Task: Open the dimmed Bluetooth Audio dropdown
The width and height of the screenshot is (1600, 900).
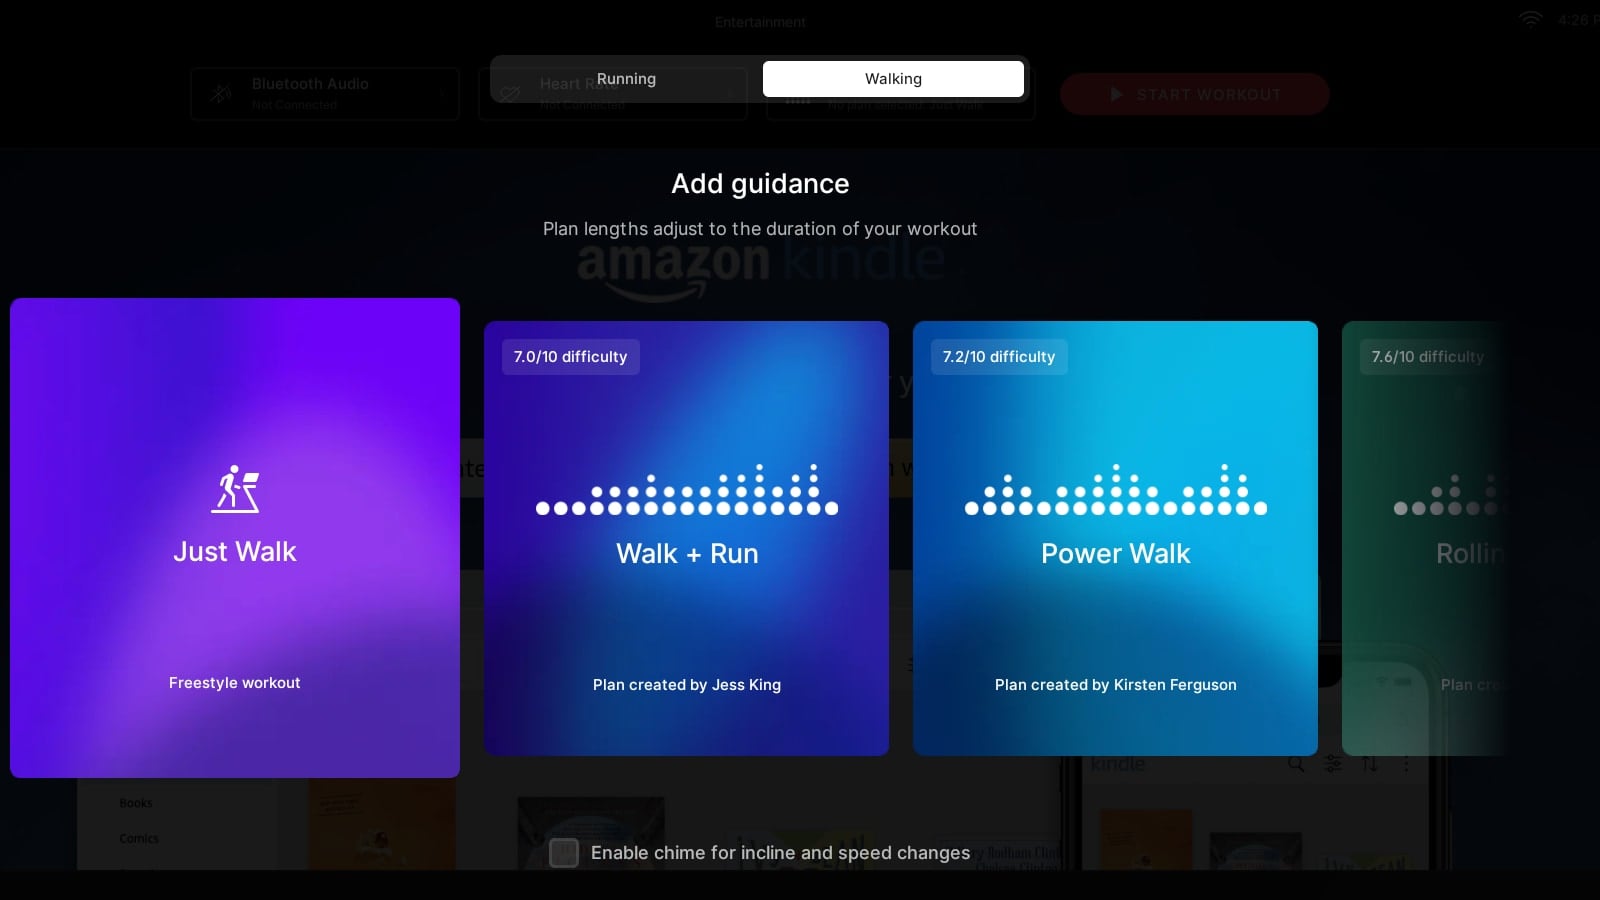Action: [x=325, y=94]
